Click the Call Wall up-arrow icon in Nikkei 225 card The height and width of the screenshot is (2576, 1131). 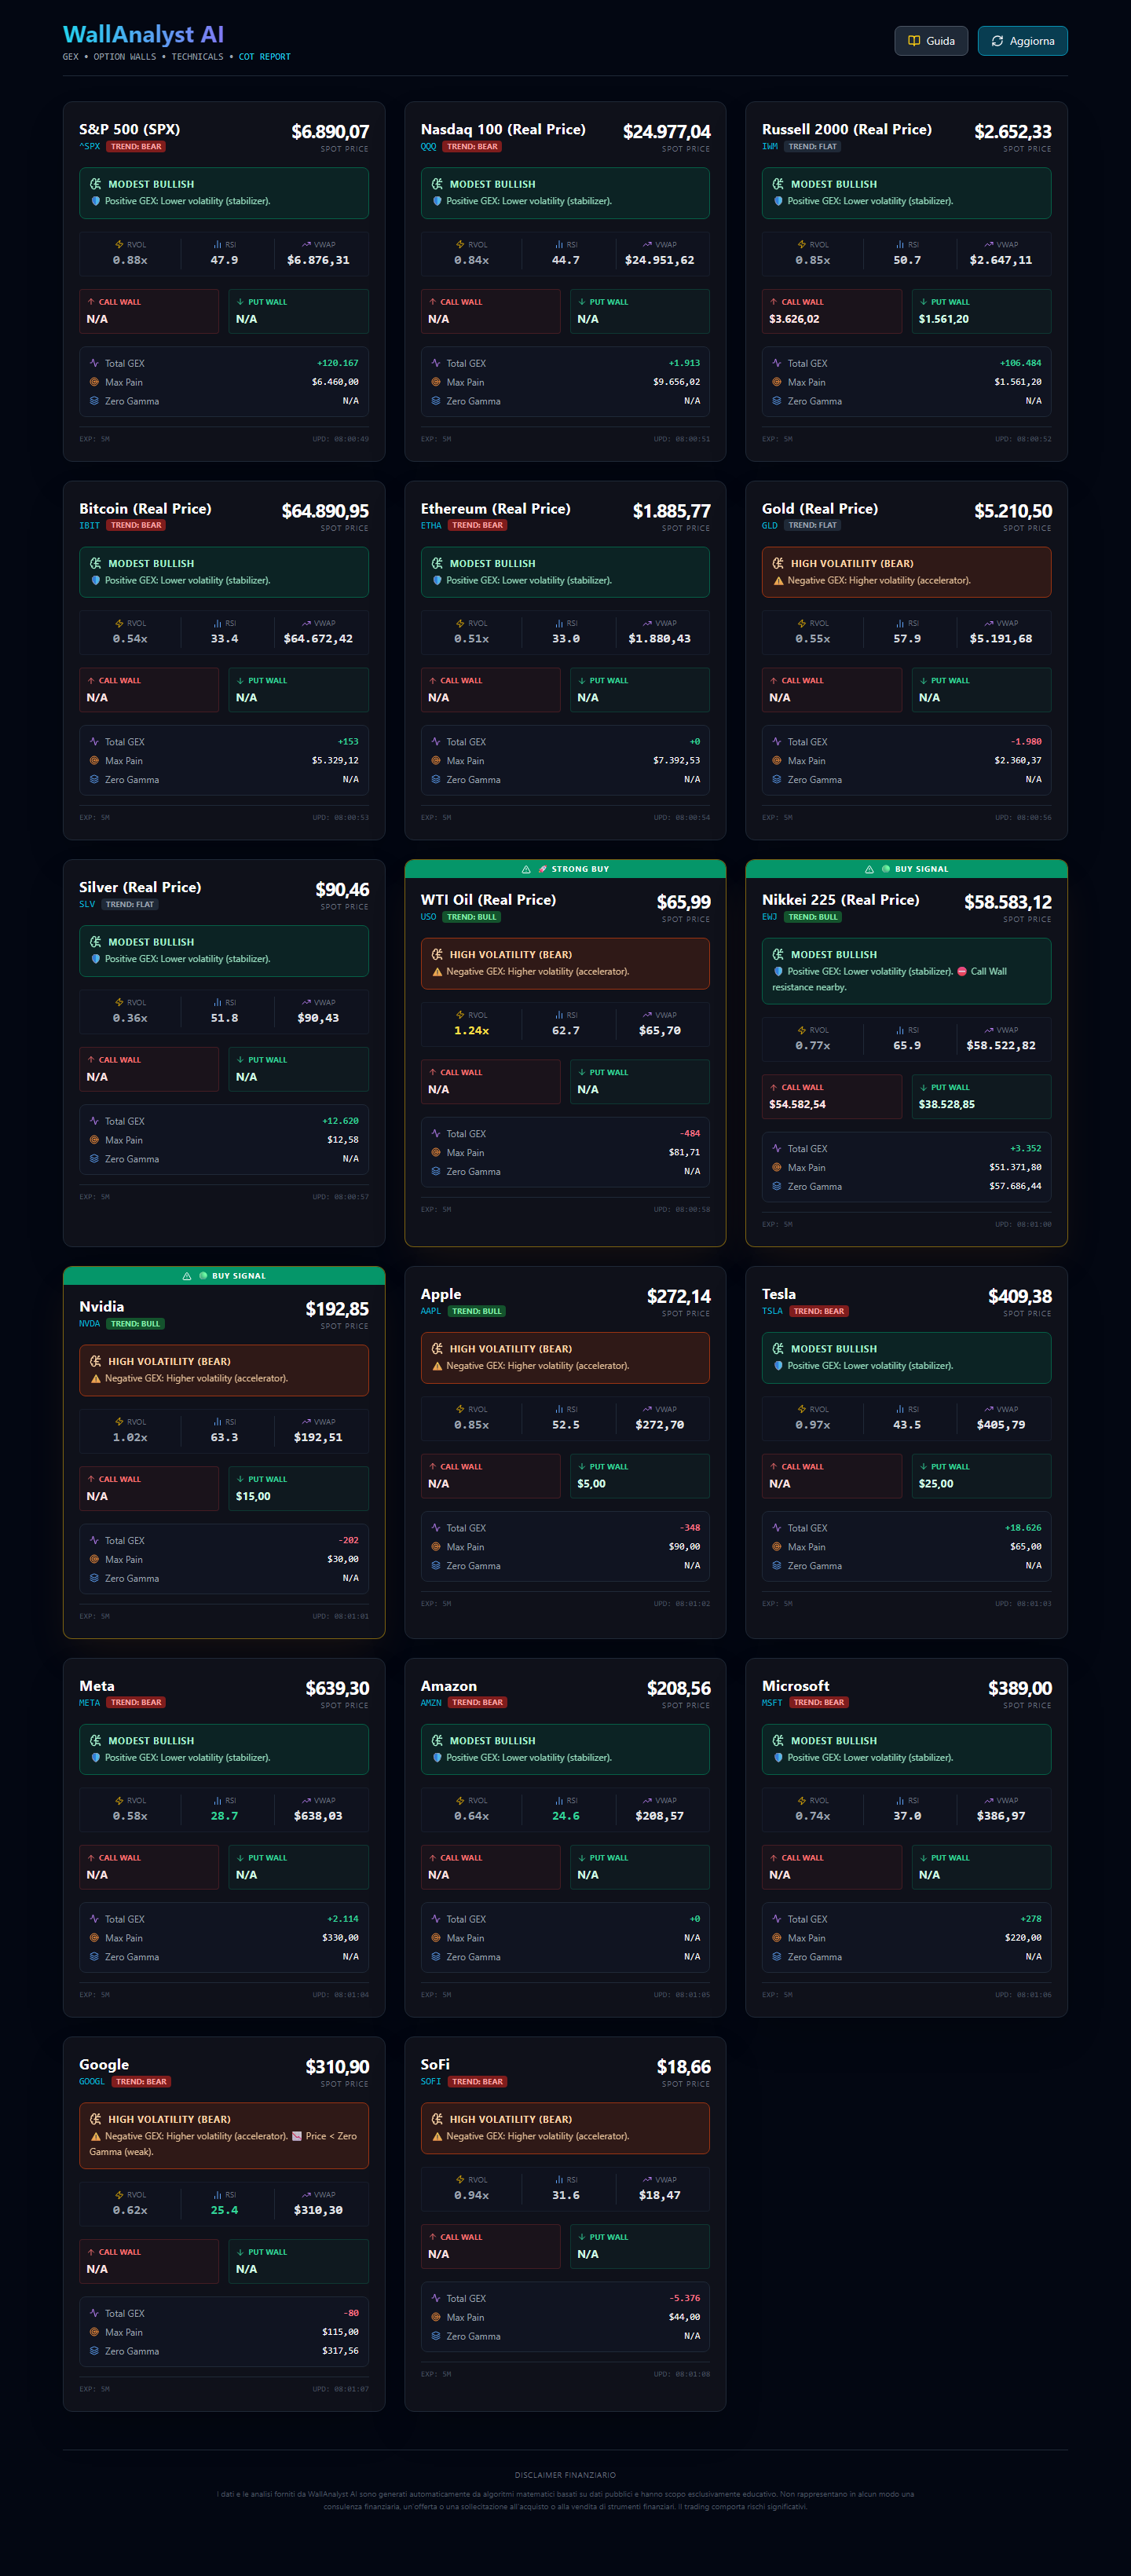click(773, 1087)
